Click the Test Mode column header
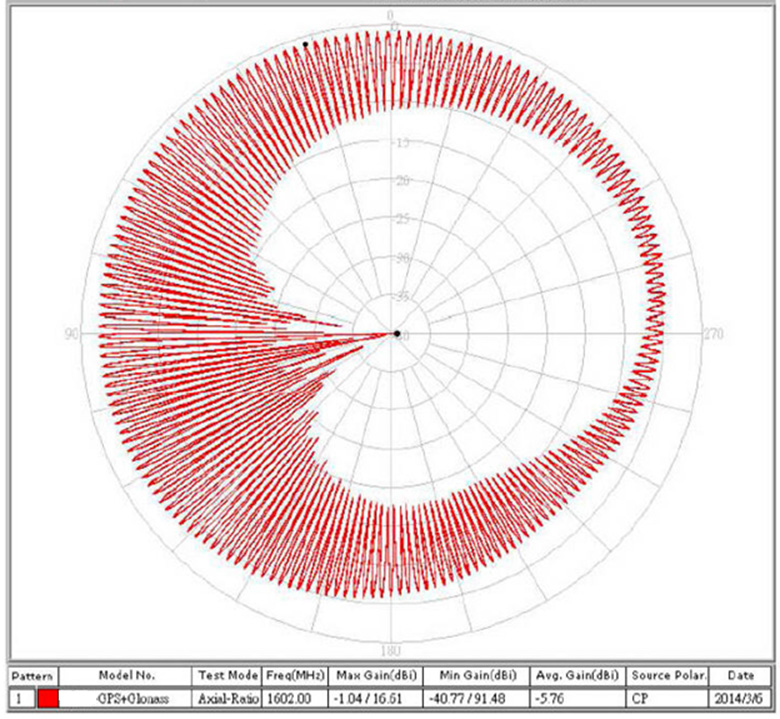Viewport: 780px width, 719px height. [229, 677]
